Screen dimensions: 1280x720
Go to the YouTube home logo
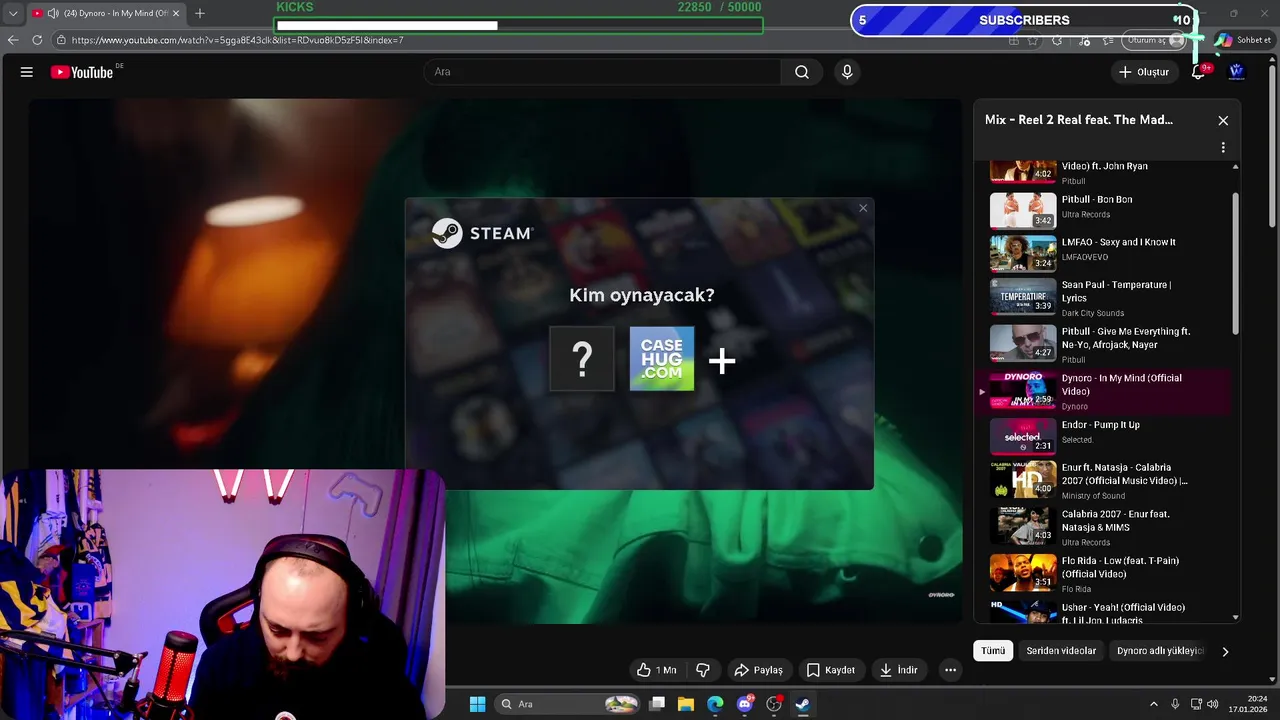click(82, 72)
